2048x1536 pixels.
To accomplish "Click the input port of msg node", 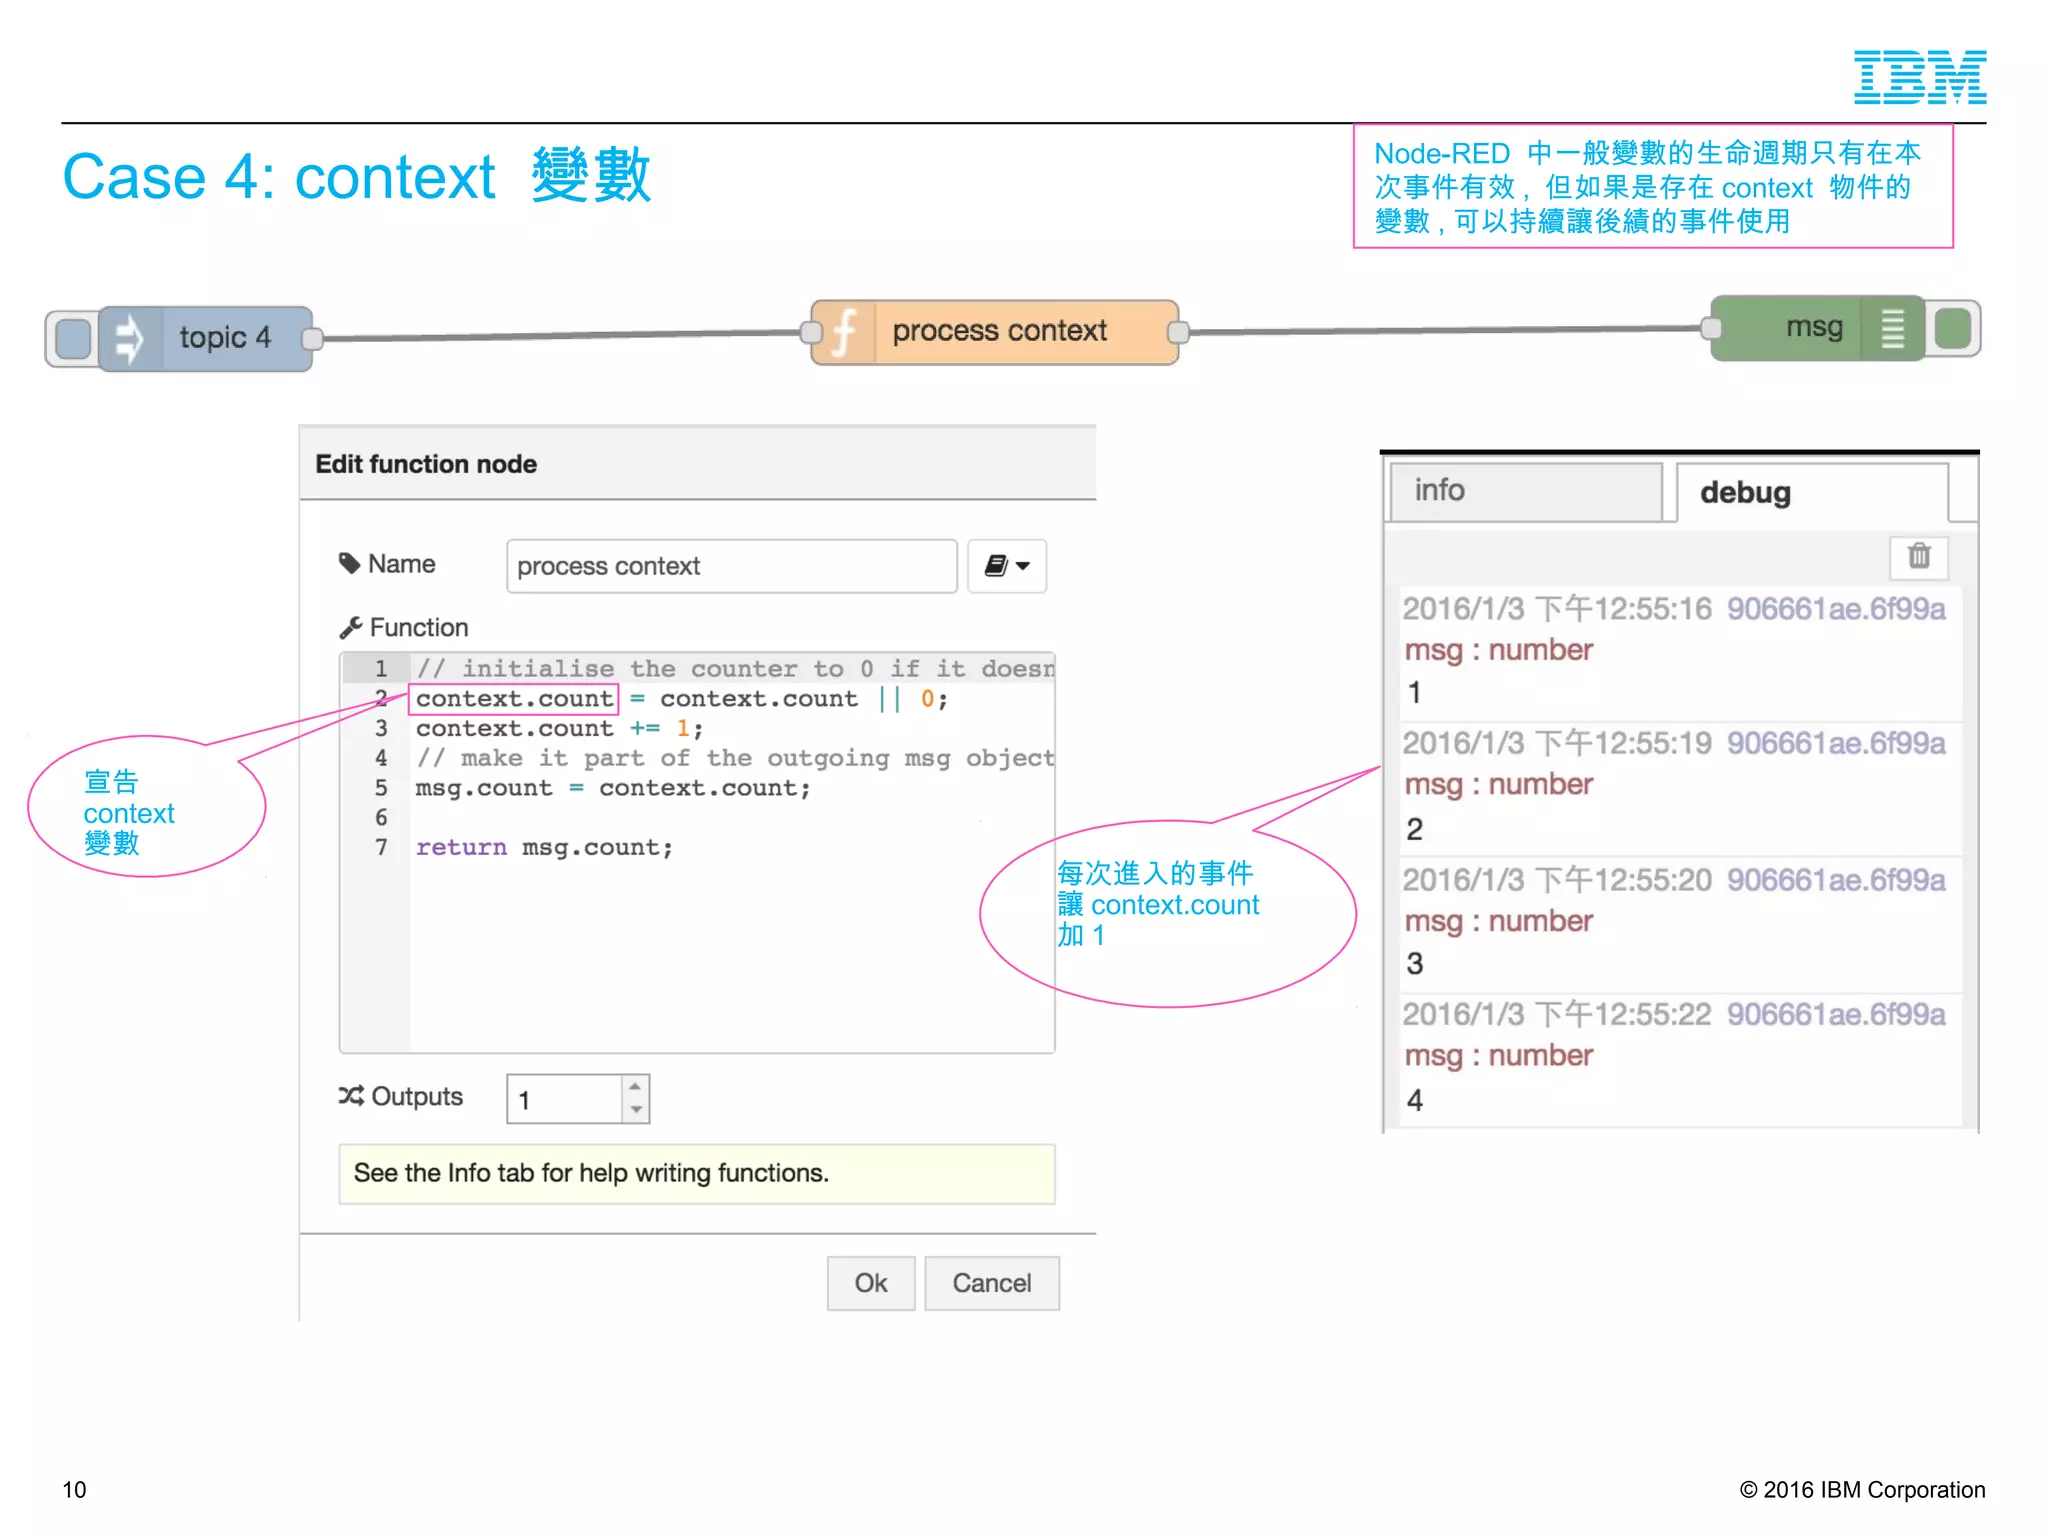I will 1711,327.
